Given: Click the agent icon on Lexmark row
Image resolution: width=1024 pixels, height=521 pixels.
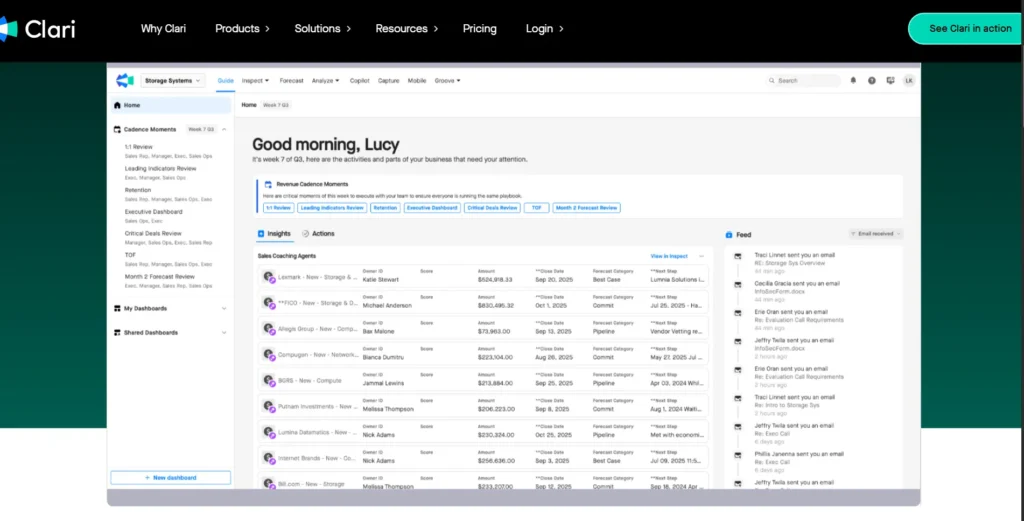Looking at the screenshot, I should point(268,277).
